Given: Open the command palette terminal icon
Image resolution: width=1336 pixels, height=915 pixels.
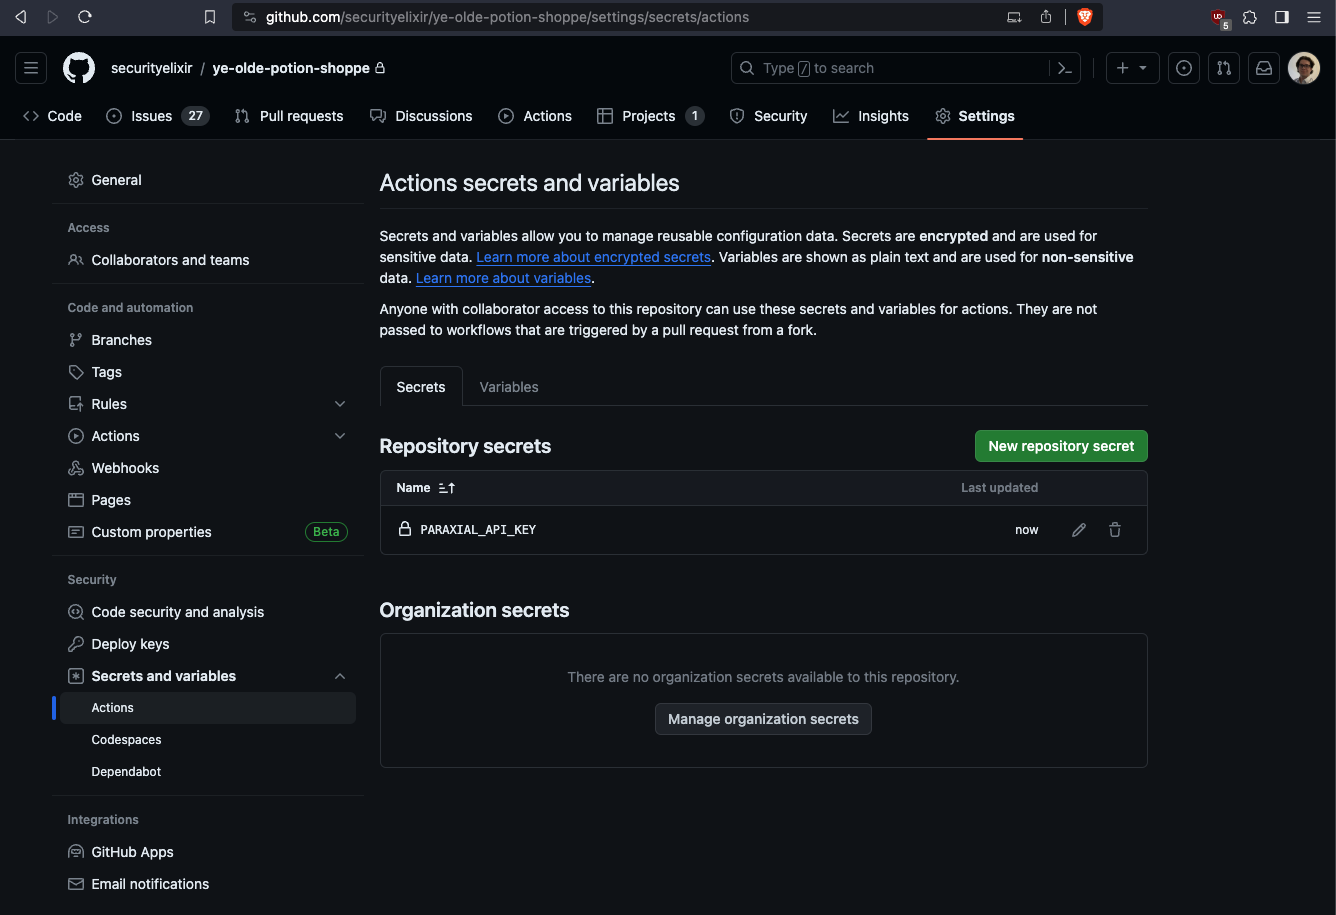Looking at the screenshot, I should [x=1064, y=67].
